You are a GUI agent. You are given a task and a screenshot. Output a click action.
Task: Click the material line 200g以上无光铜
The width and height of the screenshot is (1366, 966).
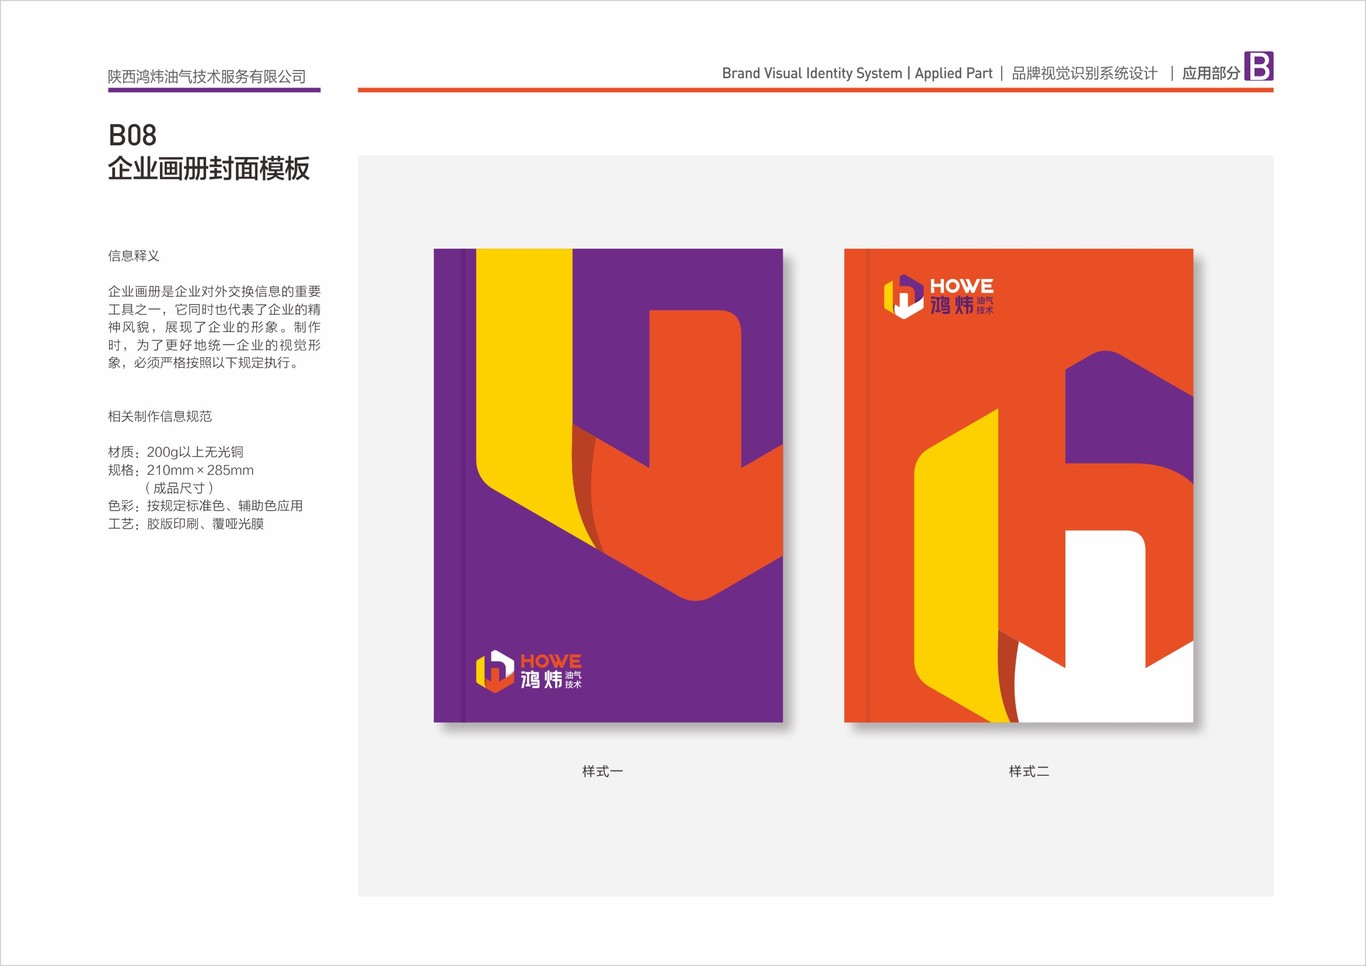[175, 452]
